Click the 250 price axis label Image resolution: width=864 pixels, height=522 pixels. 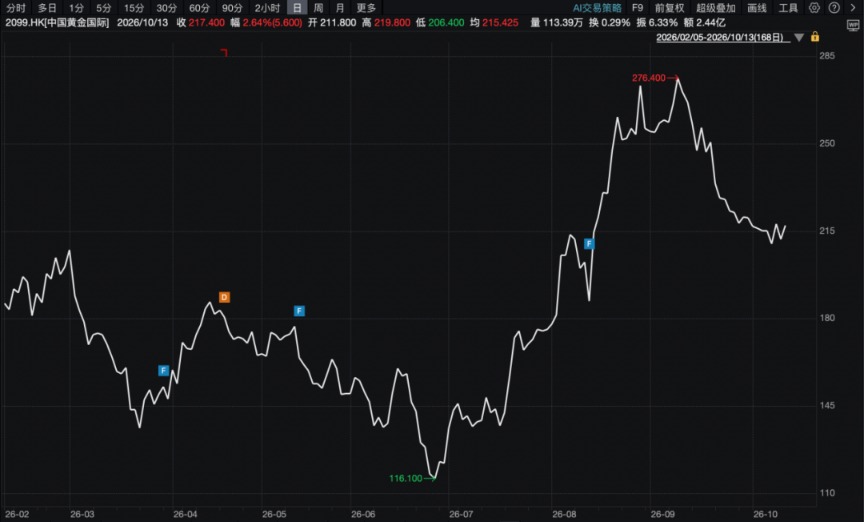click(x=827, y=143)
